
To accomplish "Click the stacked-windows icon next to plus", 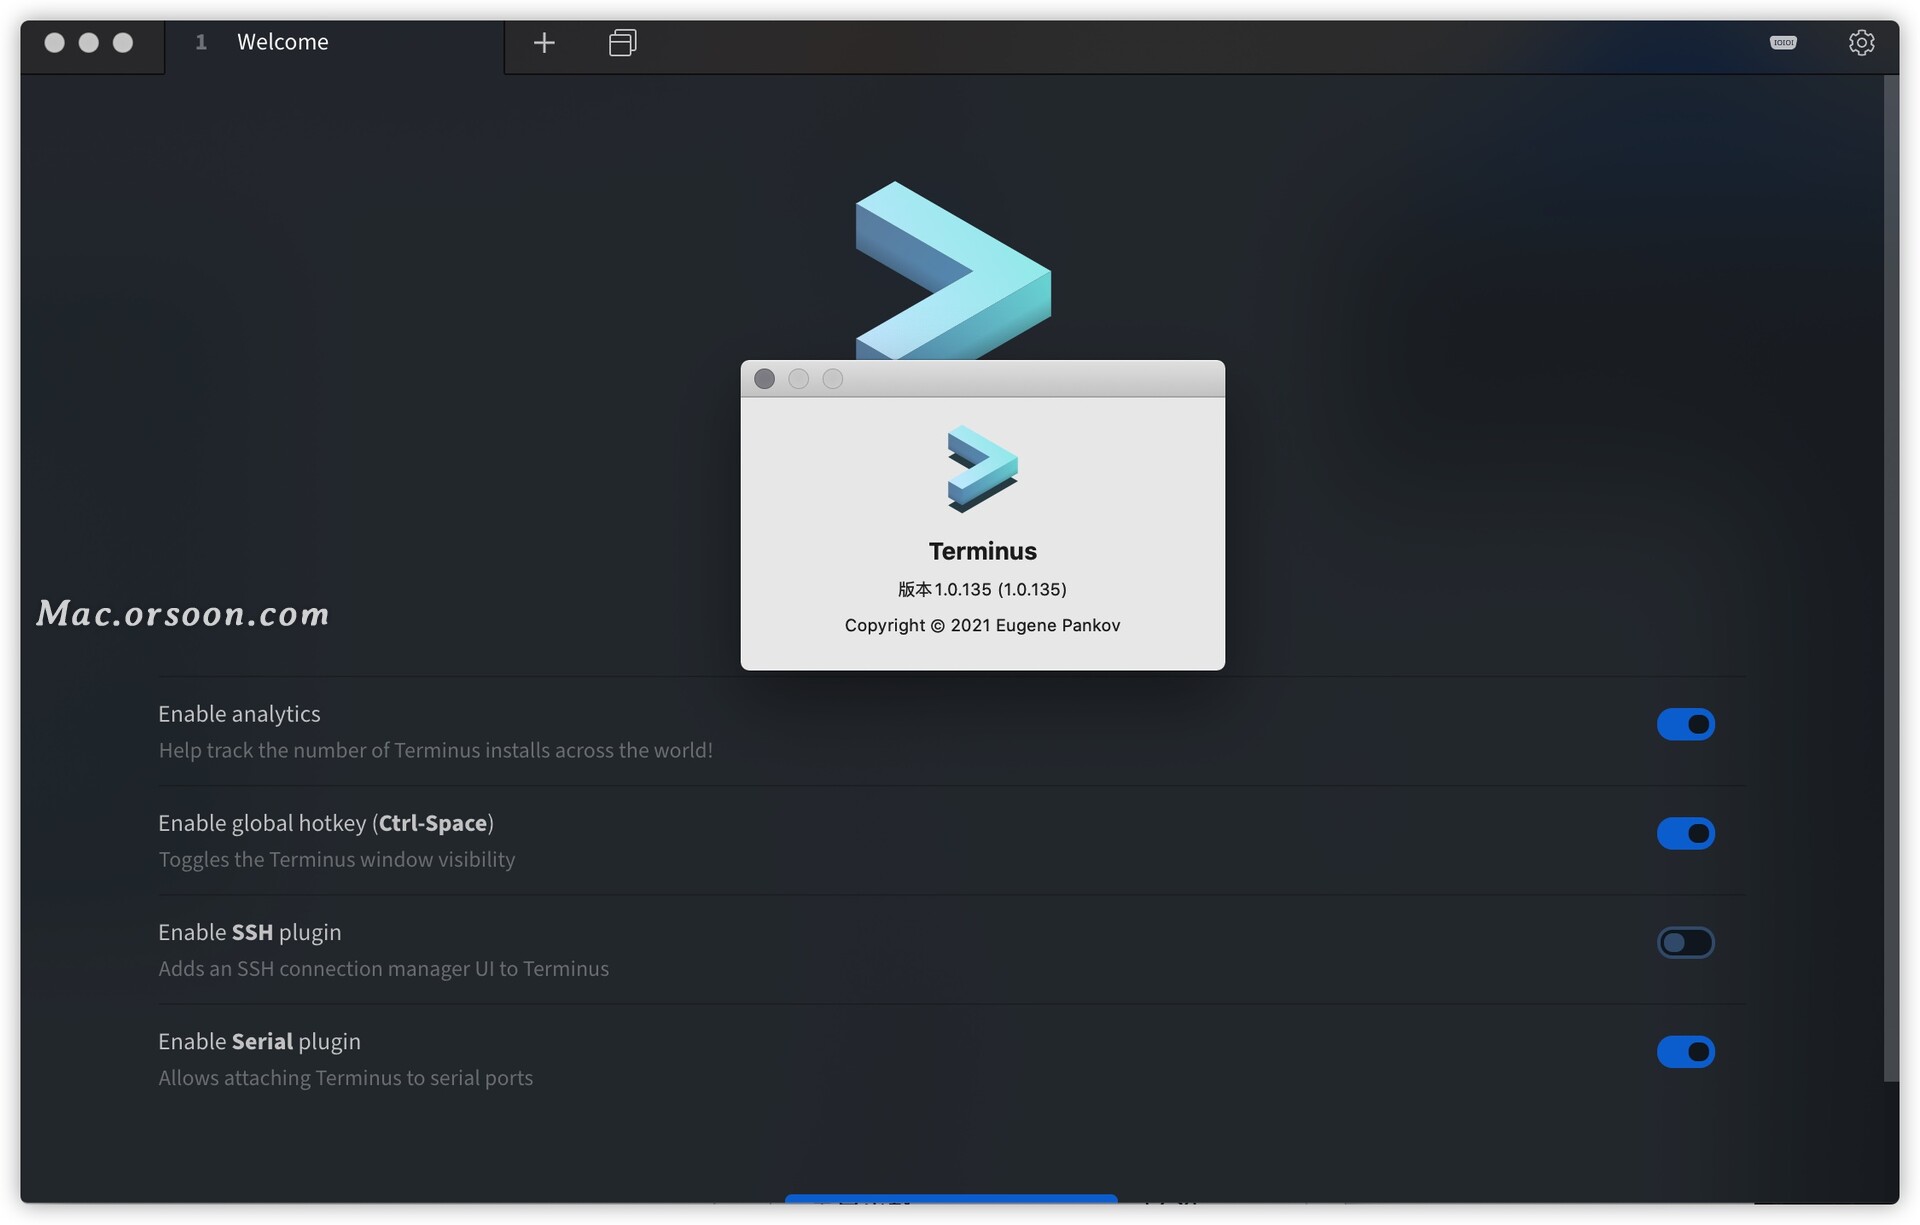I will [x=622, y=42].
